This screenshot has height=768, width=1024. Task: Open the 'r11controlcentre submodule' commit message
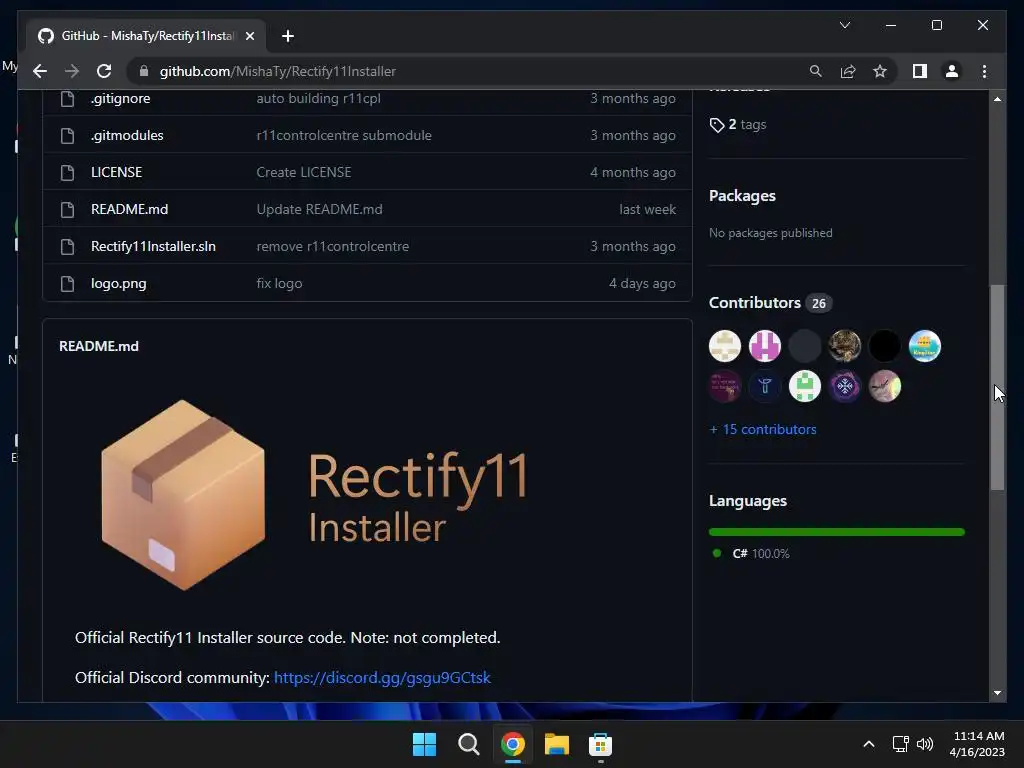344,135
